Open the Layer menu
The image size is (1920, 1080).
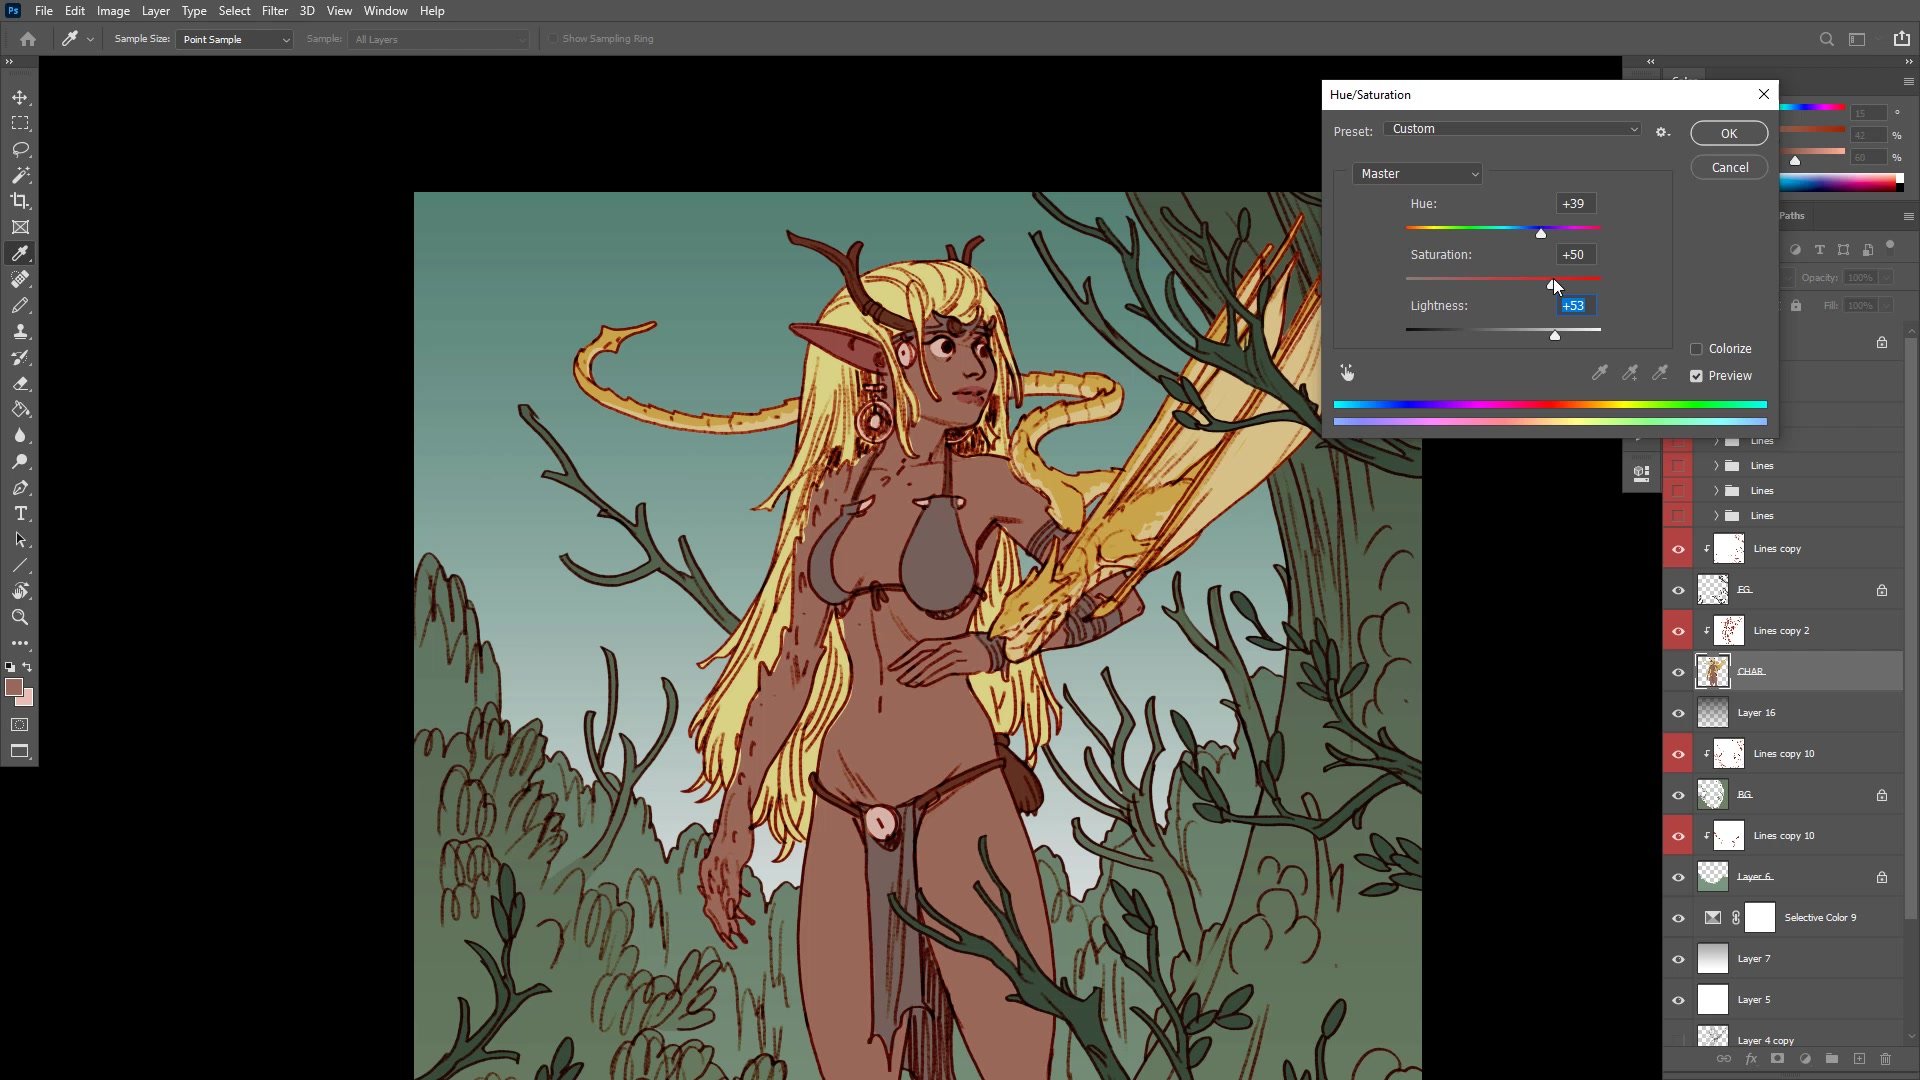pos(155,11)
